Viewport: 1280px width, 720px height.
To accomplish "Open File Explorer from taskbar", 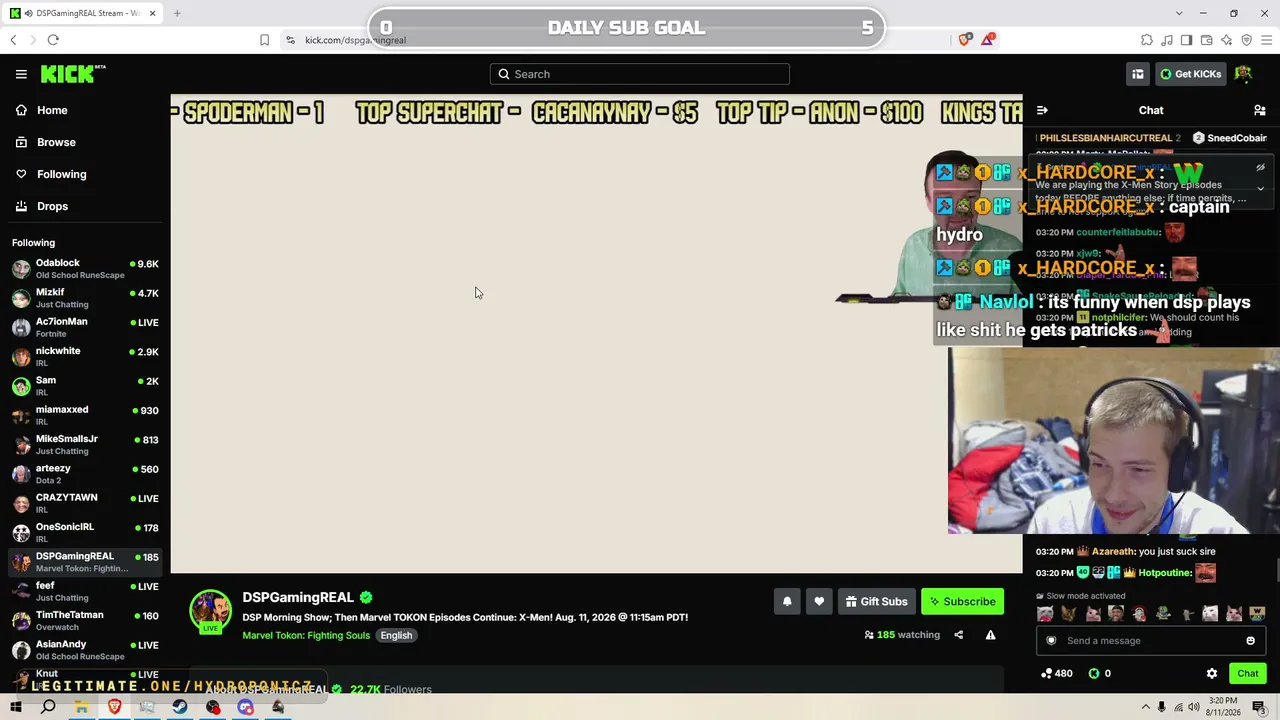I will (x=81, y=708).
